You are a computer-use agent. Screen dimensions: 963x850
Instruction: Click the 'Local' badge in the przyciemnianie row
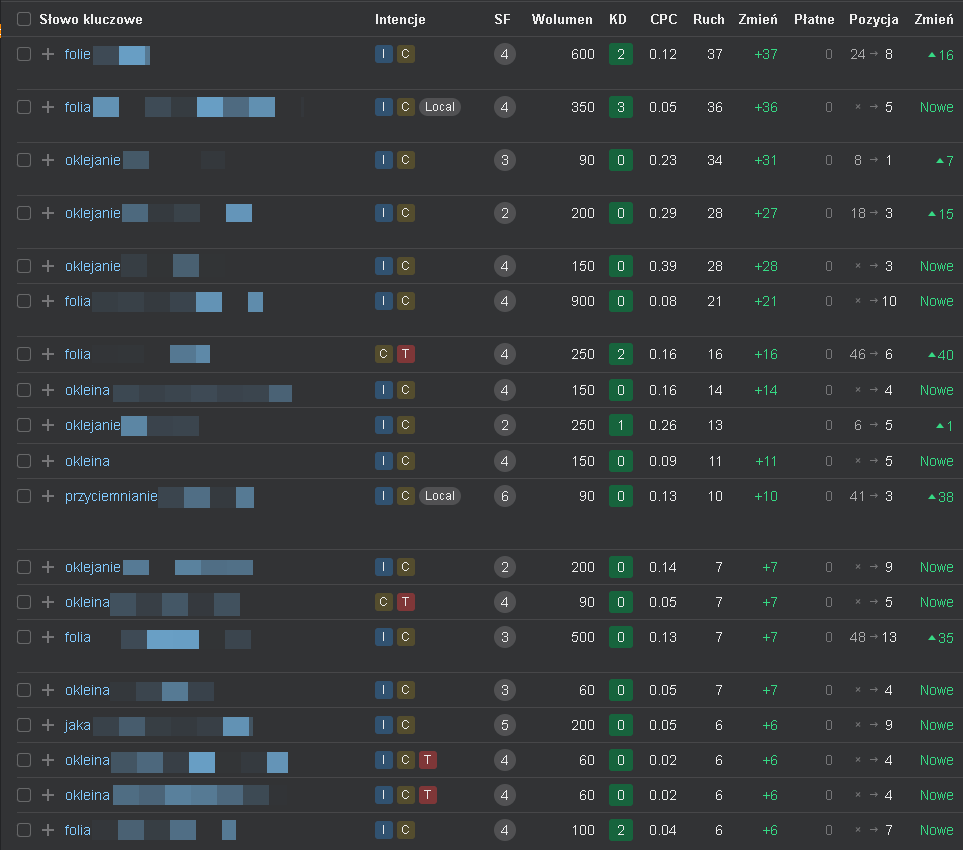(x=440, y=496)
